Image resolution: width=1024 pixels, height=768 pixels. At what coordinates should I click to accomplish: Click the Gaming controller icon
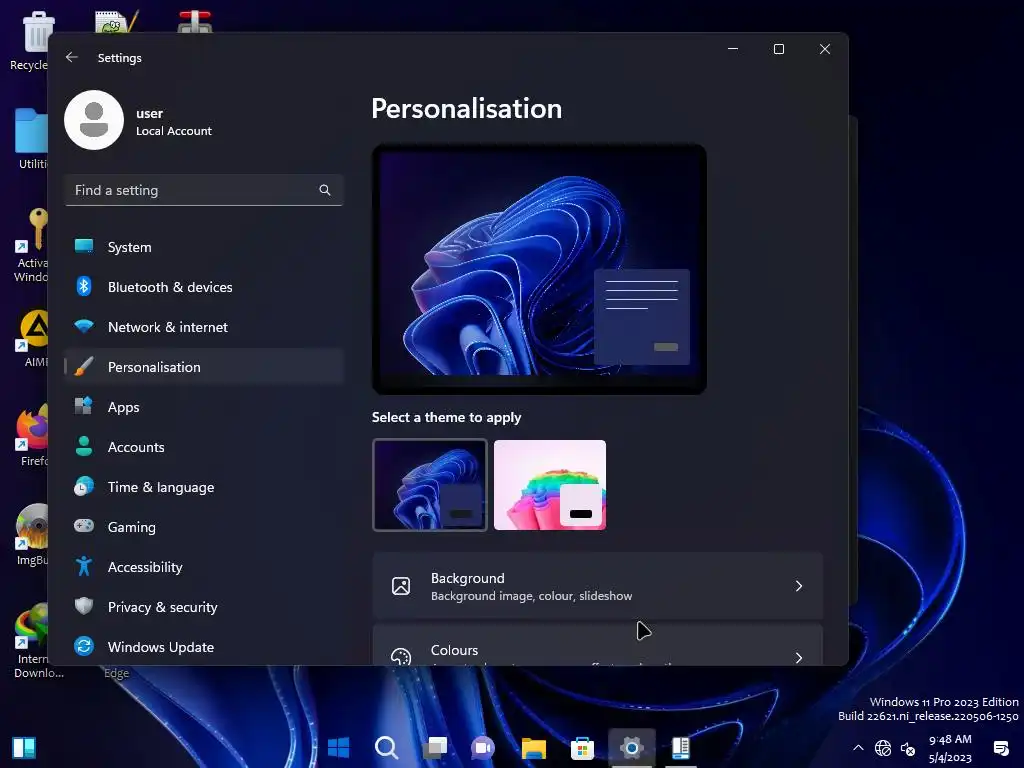click(84, 526)
